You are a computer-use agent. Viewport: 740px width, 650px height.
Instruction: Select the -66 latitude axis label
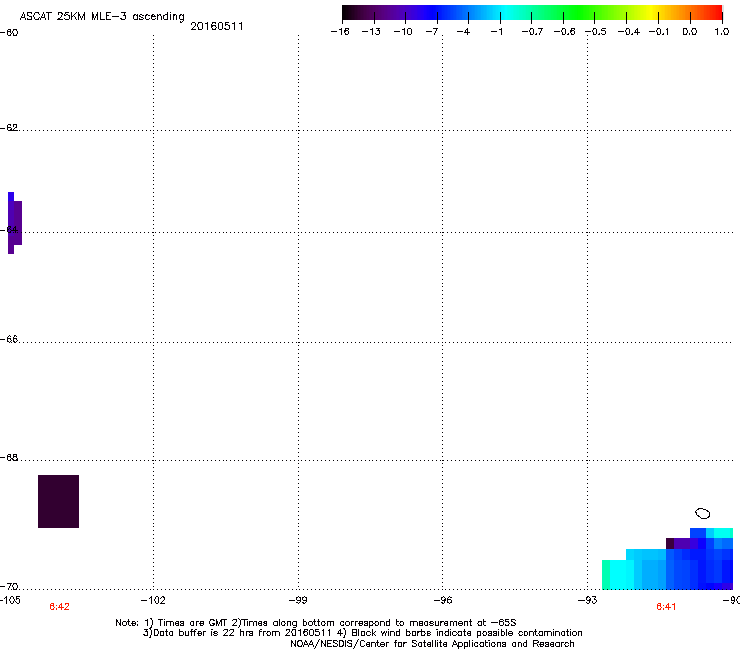pyautogui.click(x=9, y=339)
